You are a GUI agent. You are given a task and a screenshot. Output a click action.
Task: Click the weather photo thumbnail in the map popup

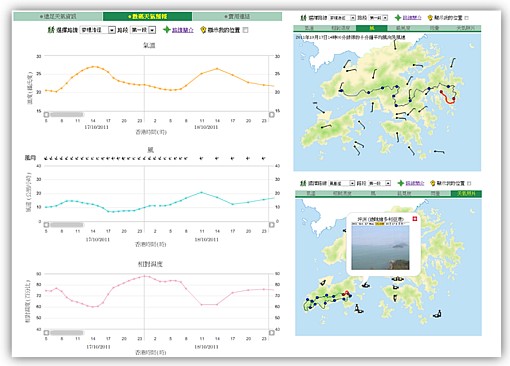(x=380, y=247)
